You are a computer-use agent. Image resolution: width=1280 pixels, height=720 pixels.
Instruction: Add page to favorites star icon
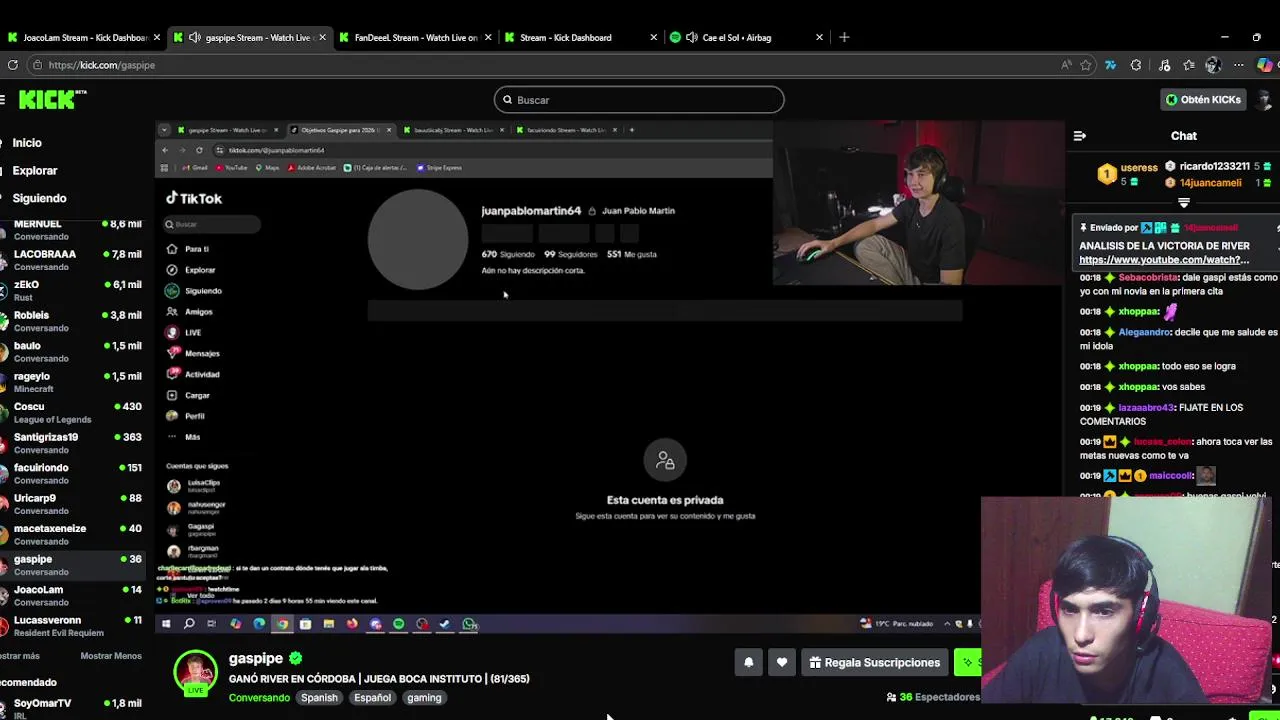[x=1086, y=65]
